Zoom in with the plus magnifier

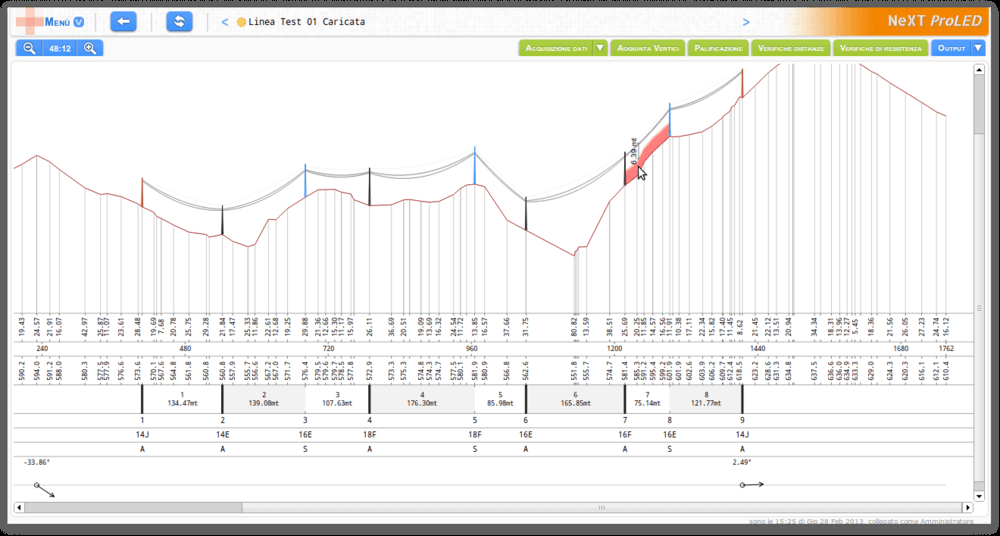90,48
